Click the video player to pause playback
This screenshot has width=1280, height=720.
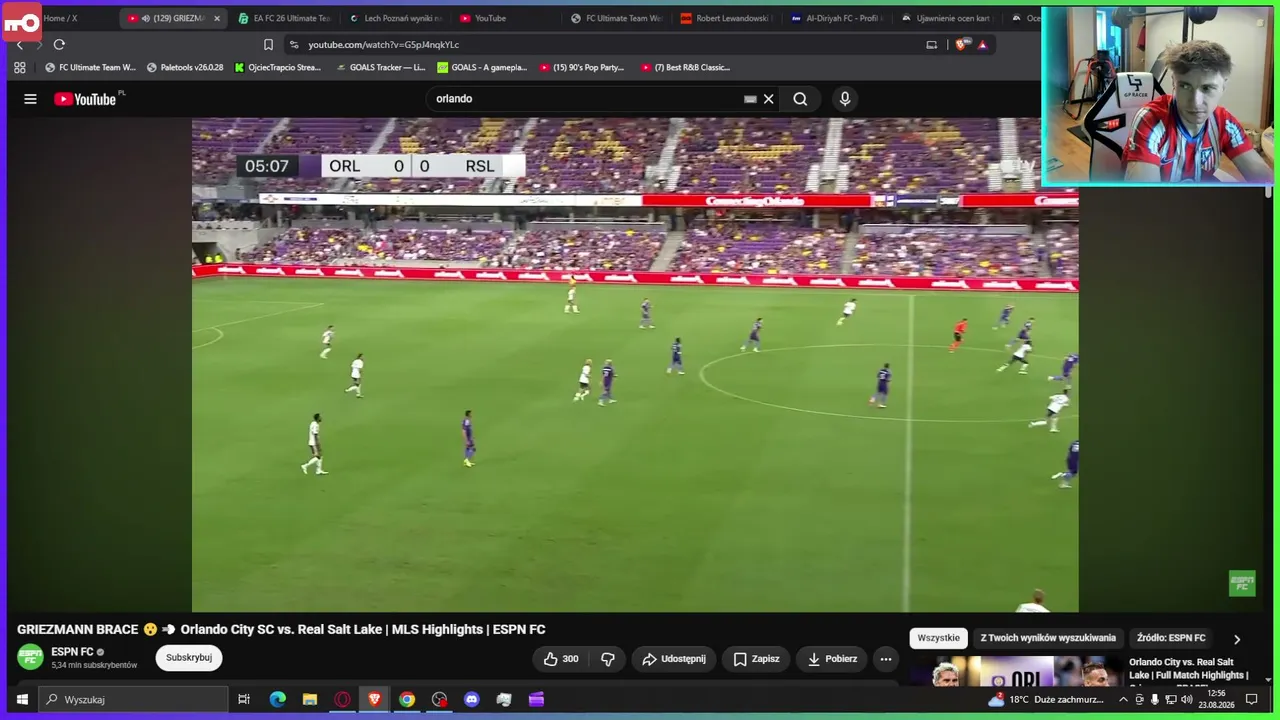point(635,365)
